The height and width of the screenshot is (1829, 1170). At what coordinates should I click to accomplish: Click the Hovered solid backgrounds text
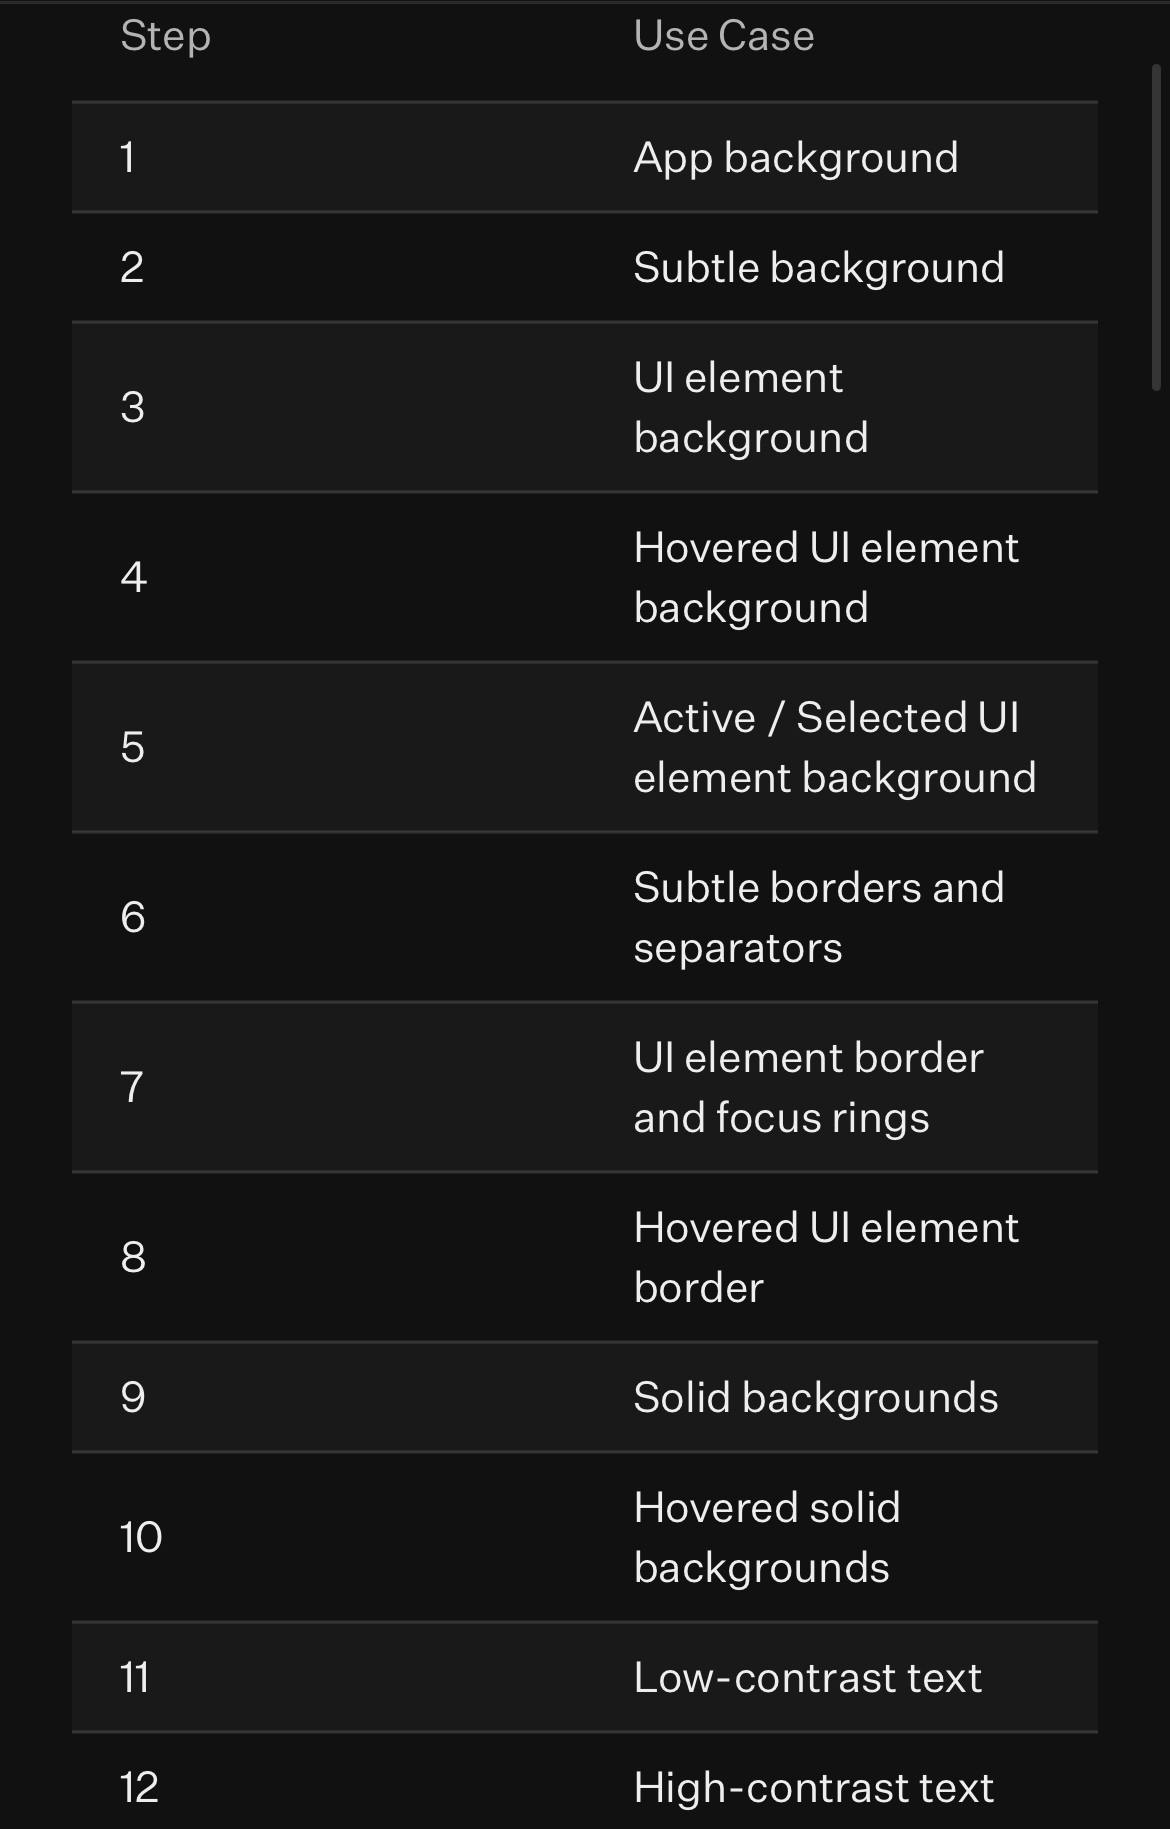click(x=766, y=1537)
